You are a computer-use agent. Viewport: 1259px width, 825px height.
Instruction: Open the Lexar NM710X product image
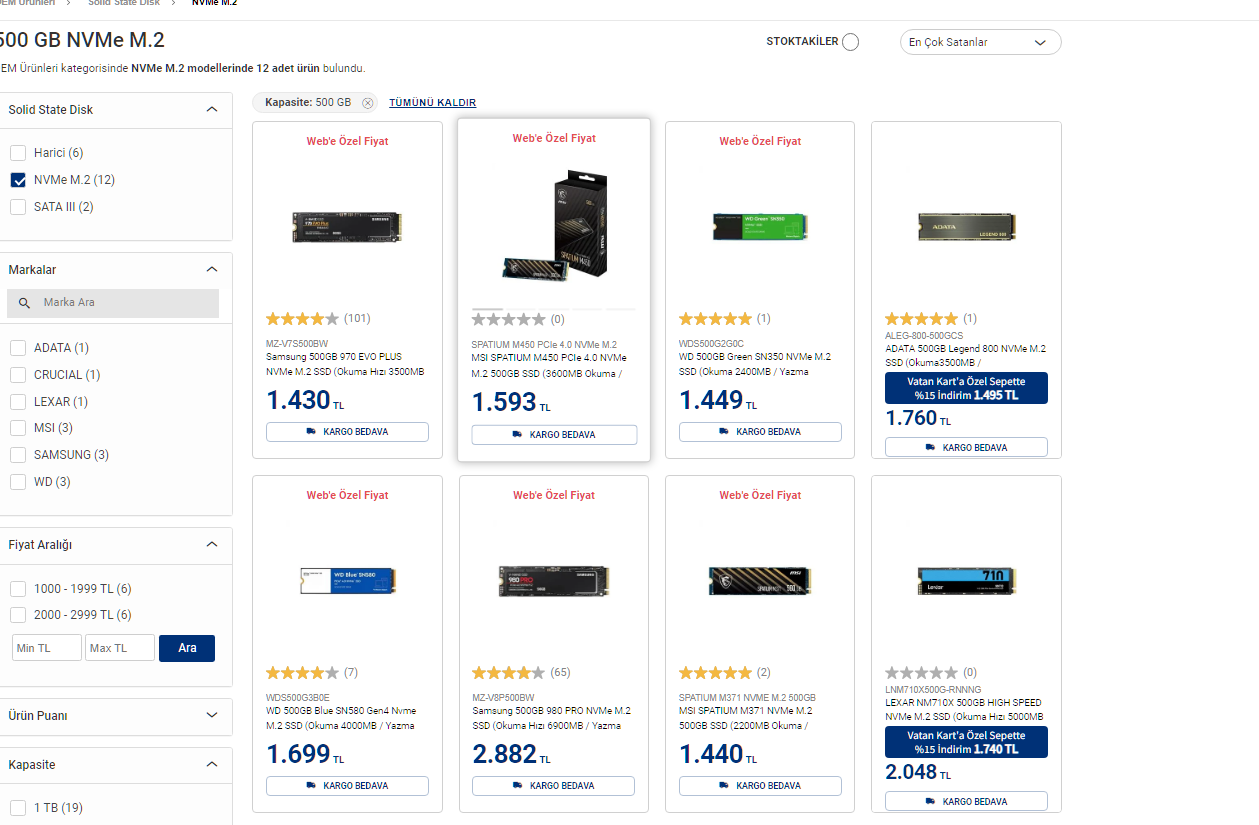[966, 581]
